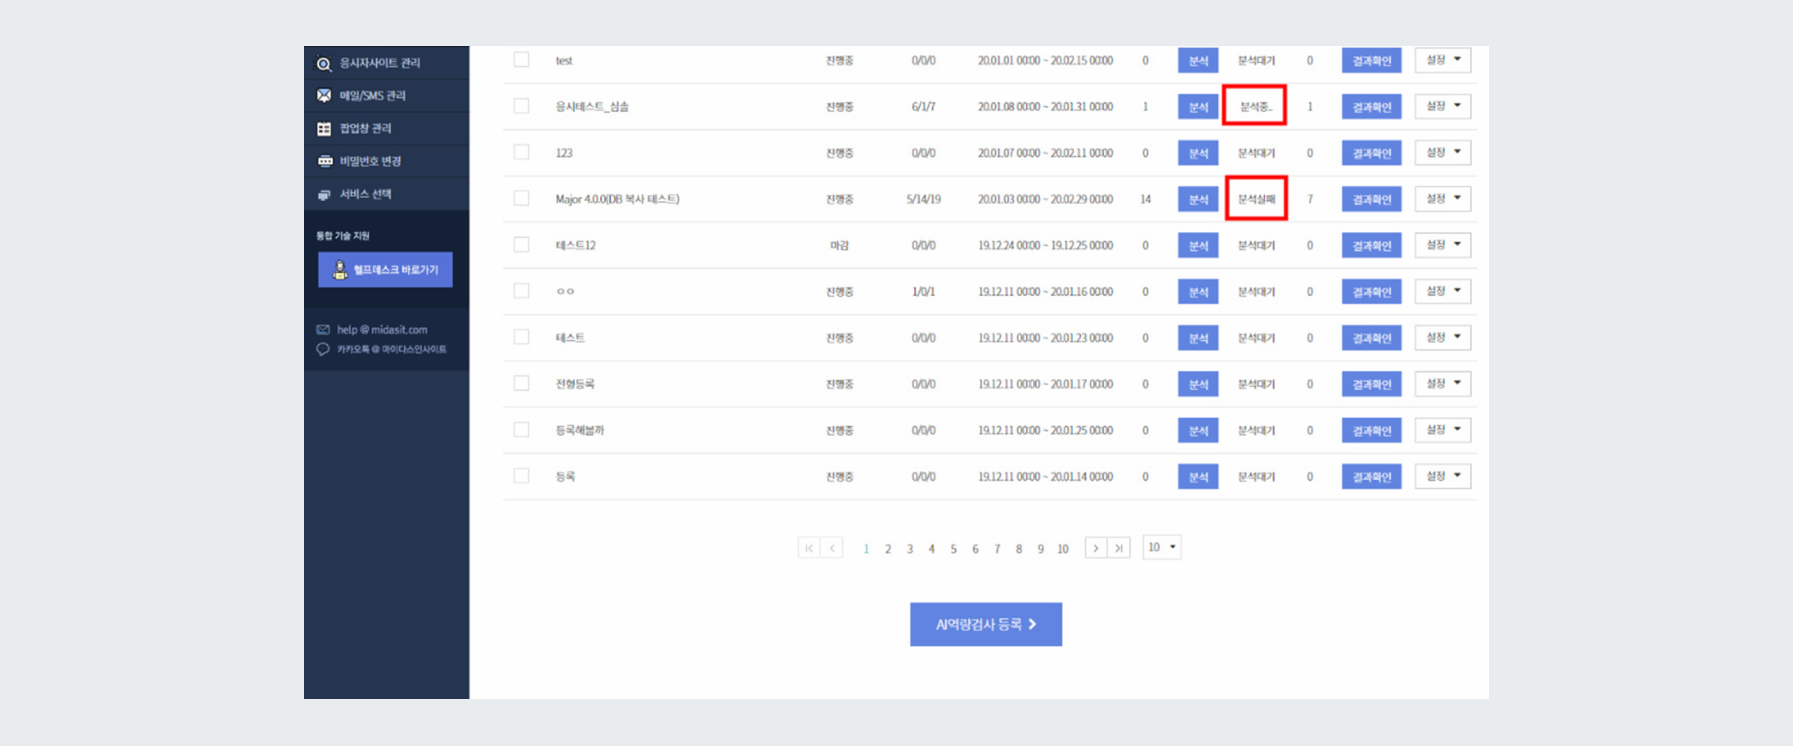Tick the checkbox for row 테스트12

(521, 244)
